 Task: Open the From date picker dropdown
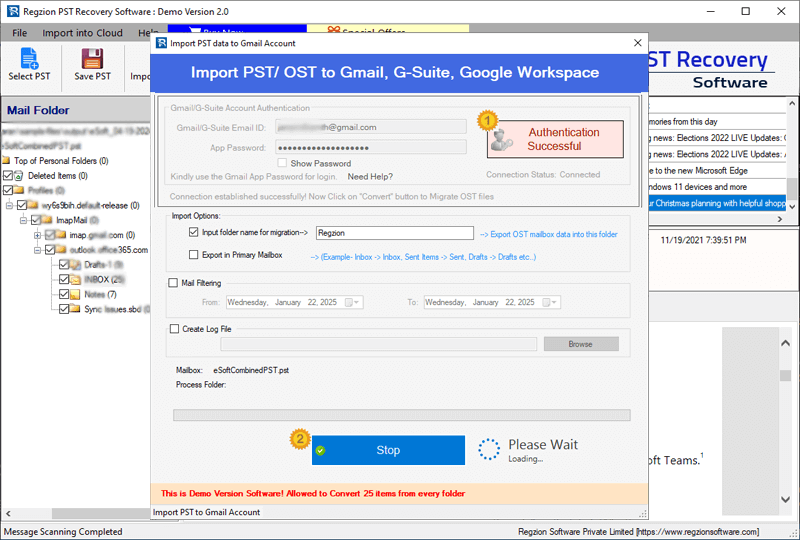[357, 302]
